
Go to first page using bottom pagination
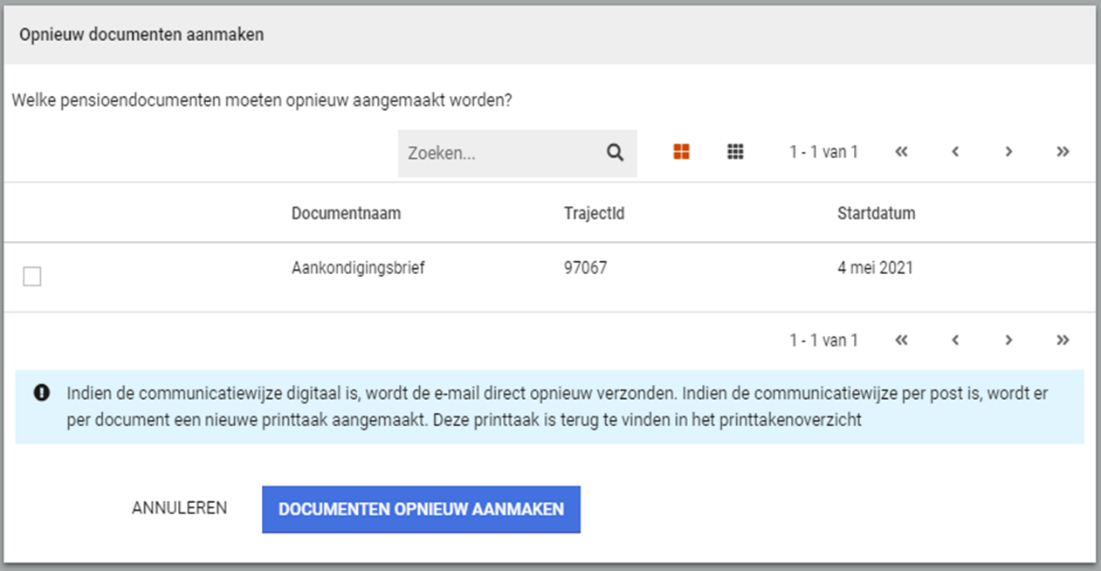point(901,340)
